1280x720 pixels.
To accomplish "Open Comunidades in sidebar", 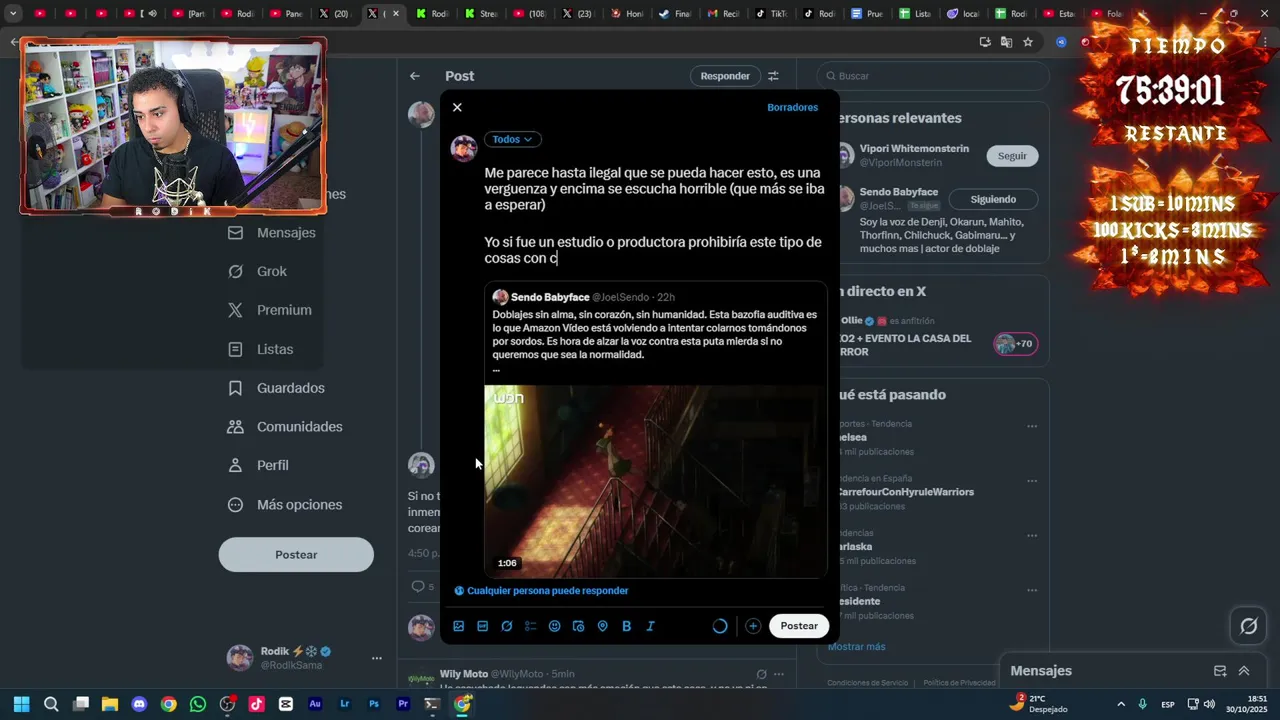I will [x=285, y=427].
